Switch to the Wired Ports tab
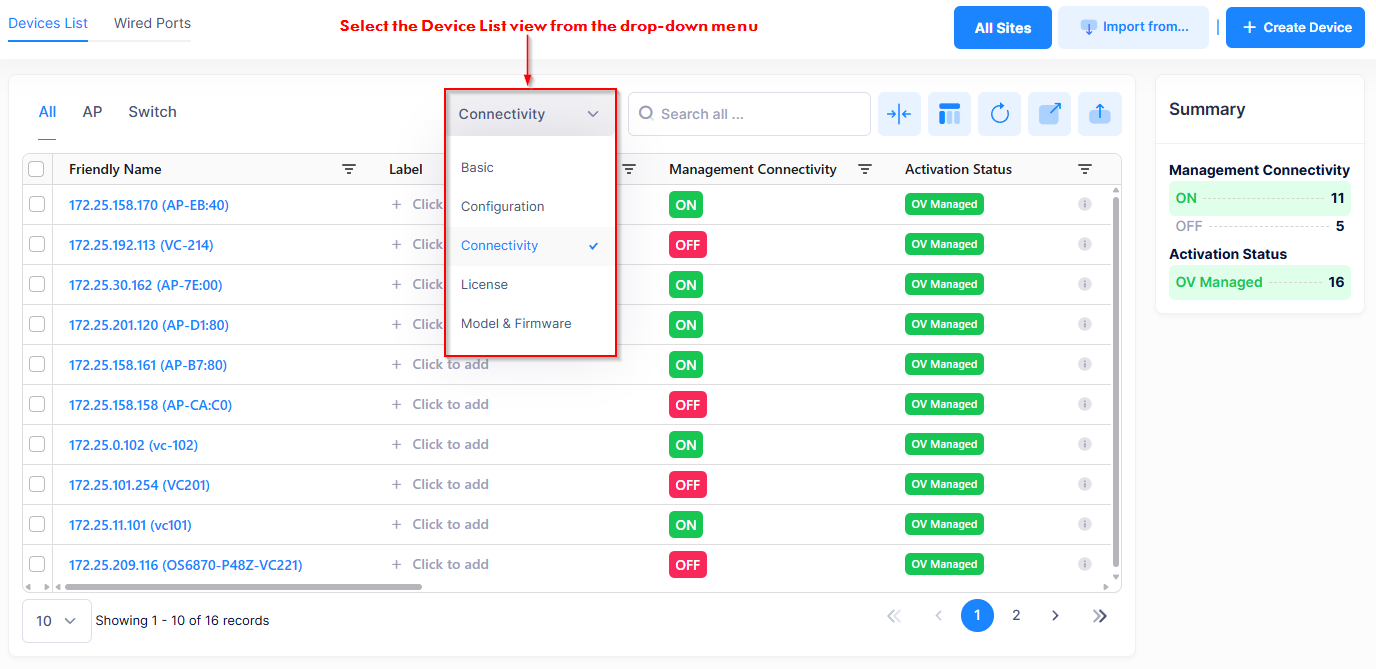Image resolution: width=1376 pixels, height=669 pixels. click(x=152, y=23)
